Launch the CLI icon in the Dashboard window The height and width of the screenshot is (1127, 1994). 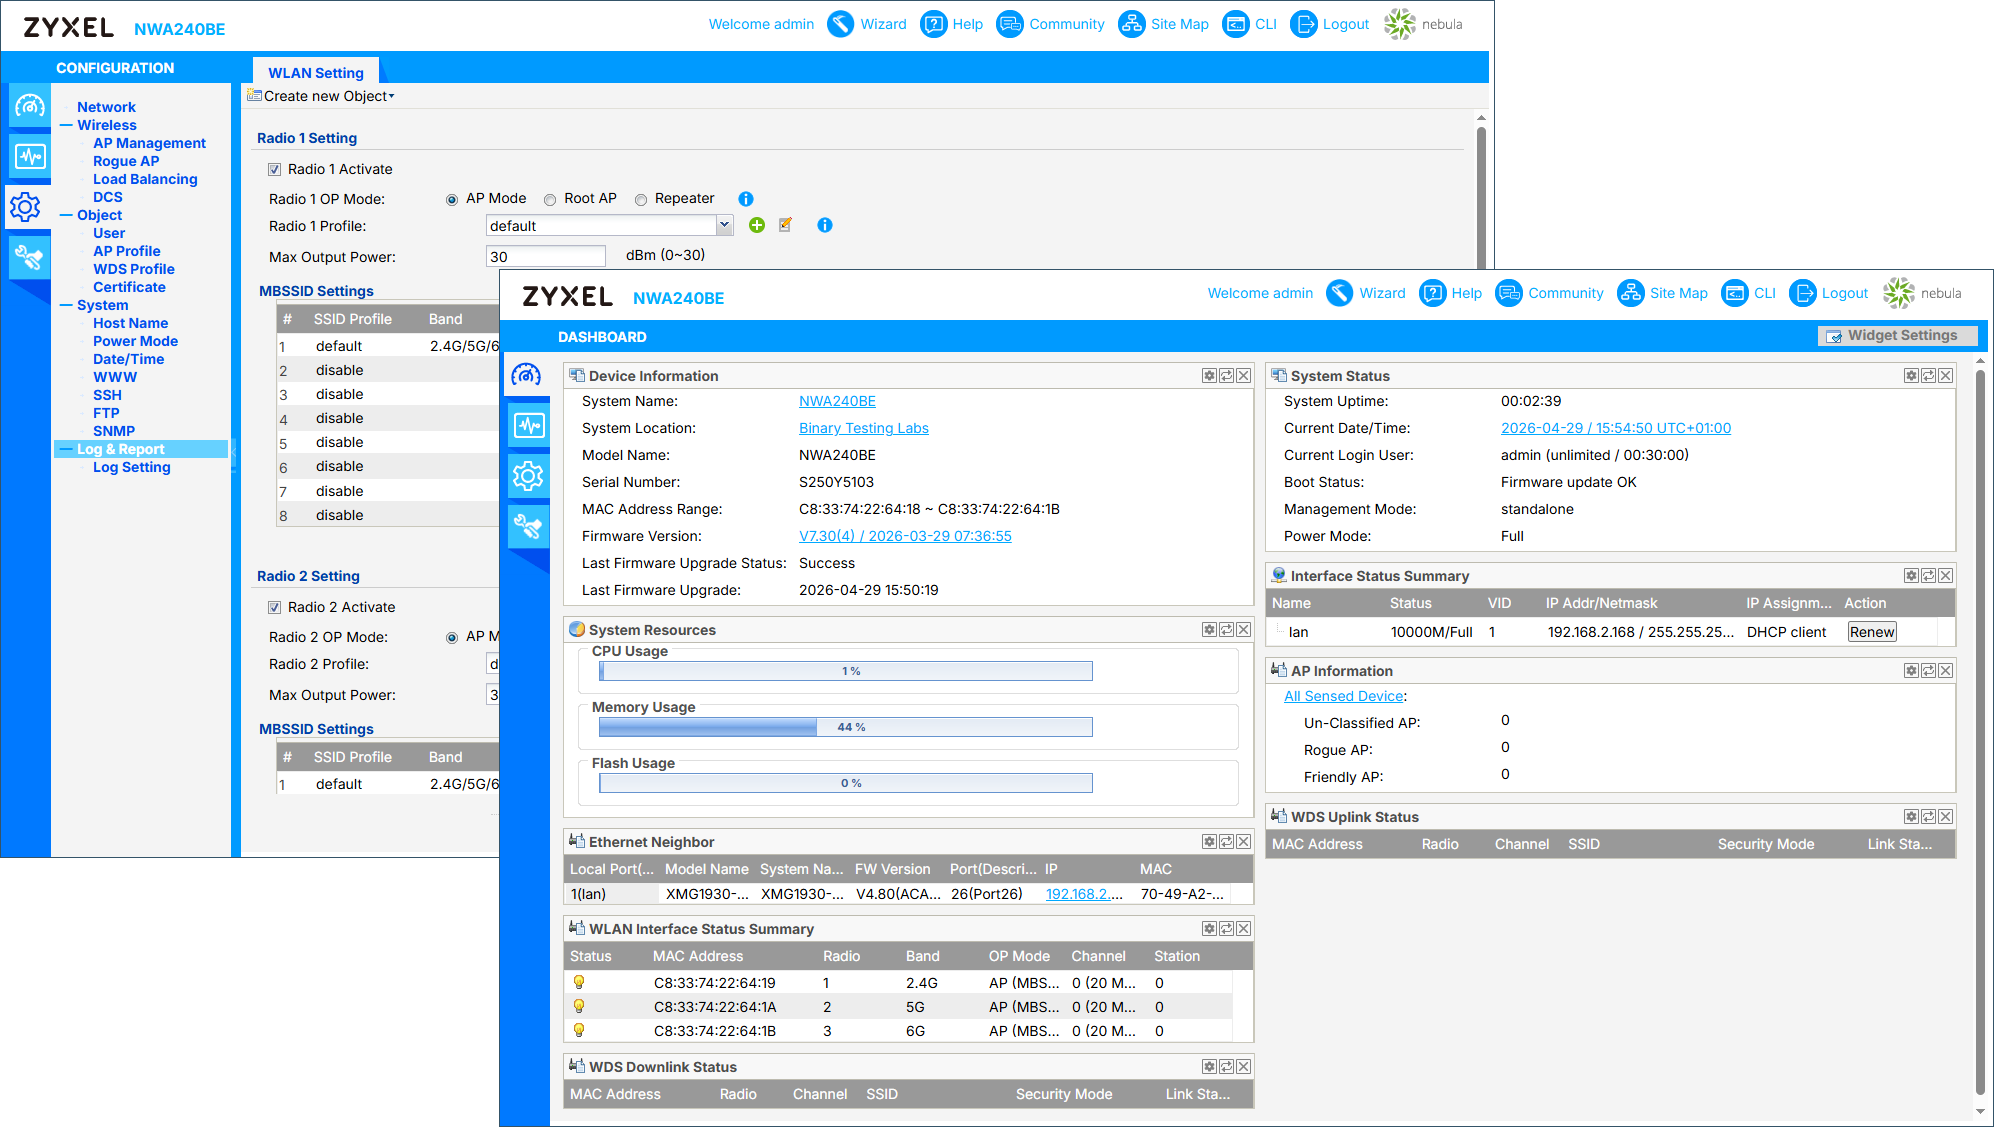pos(1735,293)
